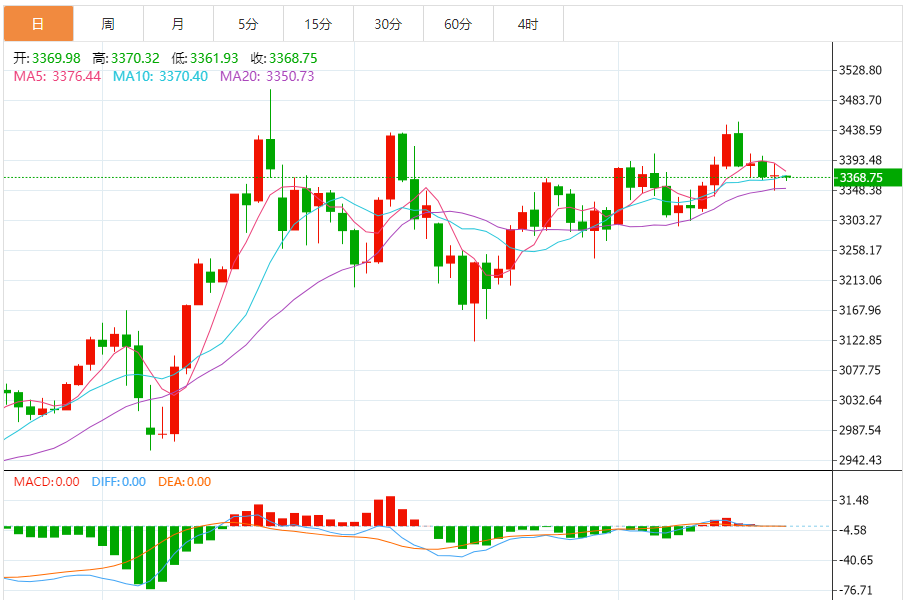
Task: Click the 3438.59 price axis label
Action: coord(861,130)
